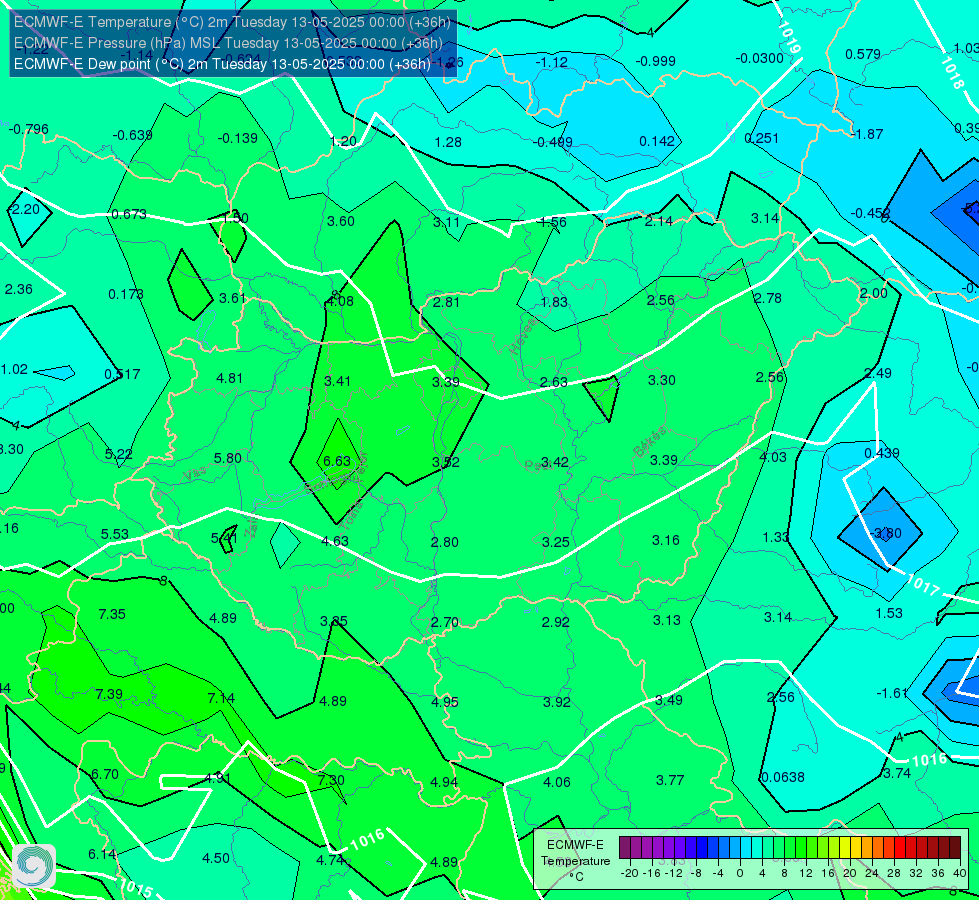The height and width of the screenshot is (900, 979).
Task: Click the 1017 isobar label
Action: [x=922, y=585]
